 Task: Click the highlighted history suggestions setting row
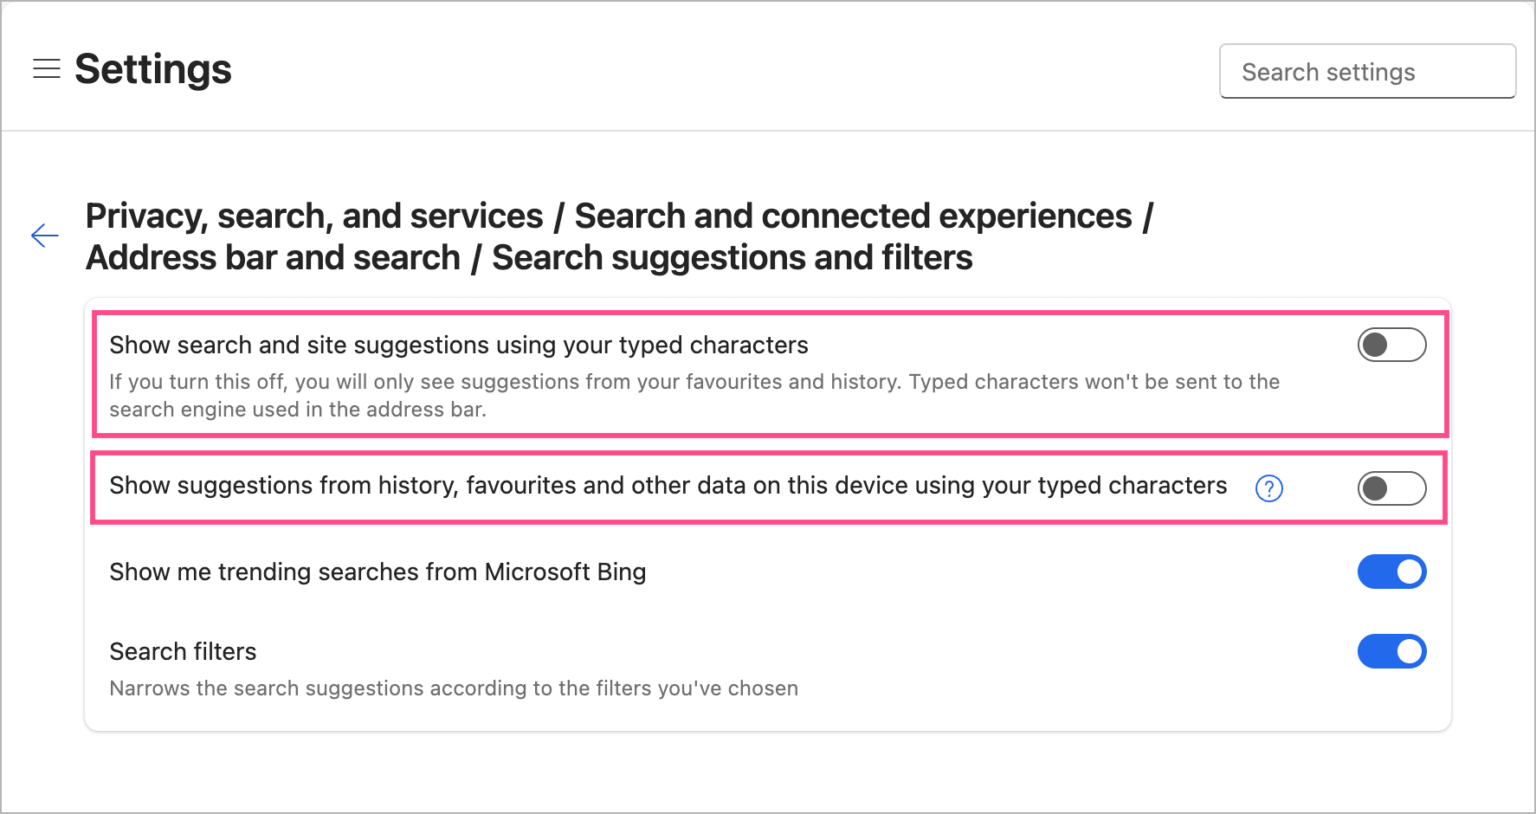[668, 487]
